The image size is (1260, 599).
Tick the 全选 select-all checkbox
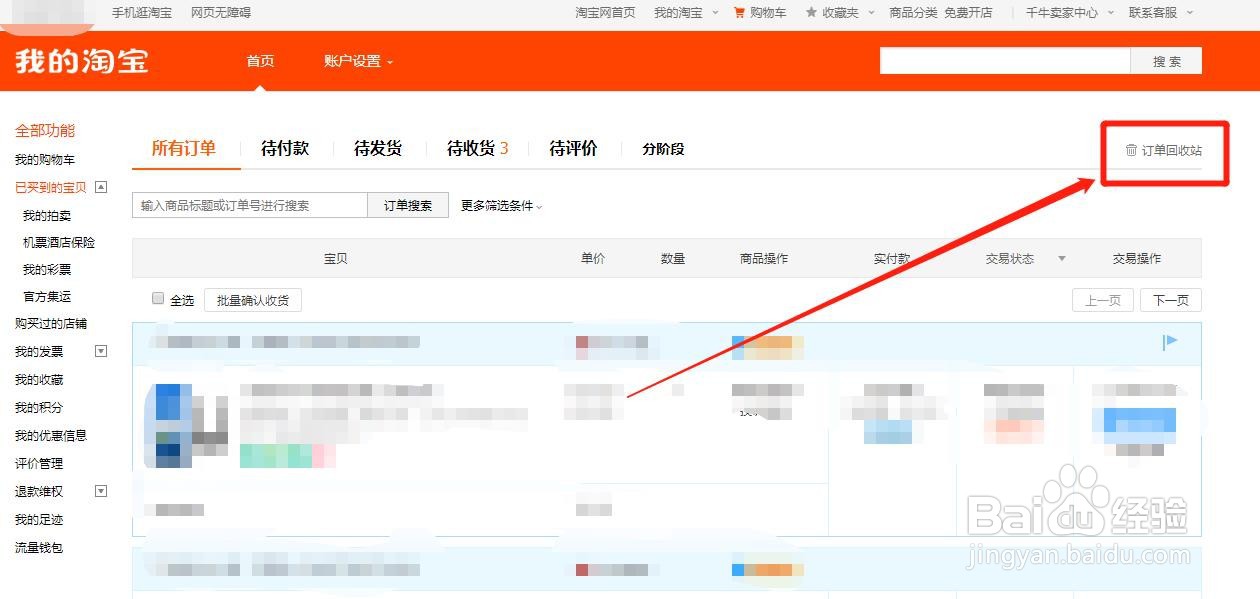[x=158, y=298]
